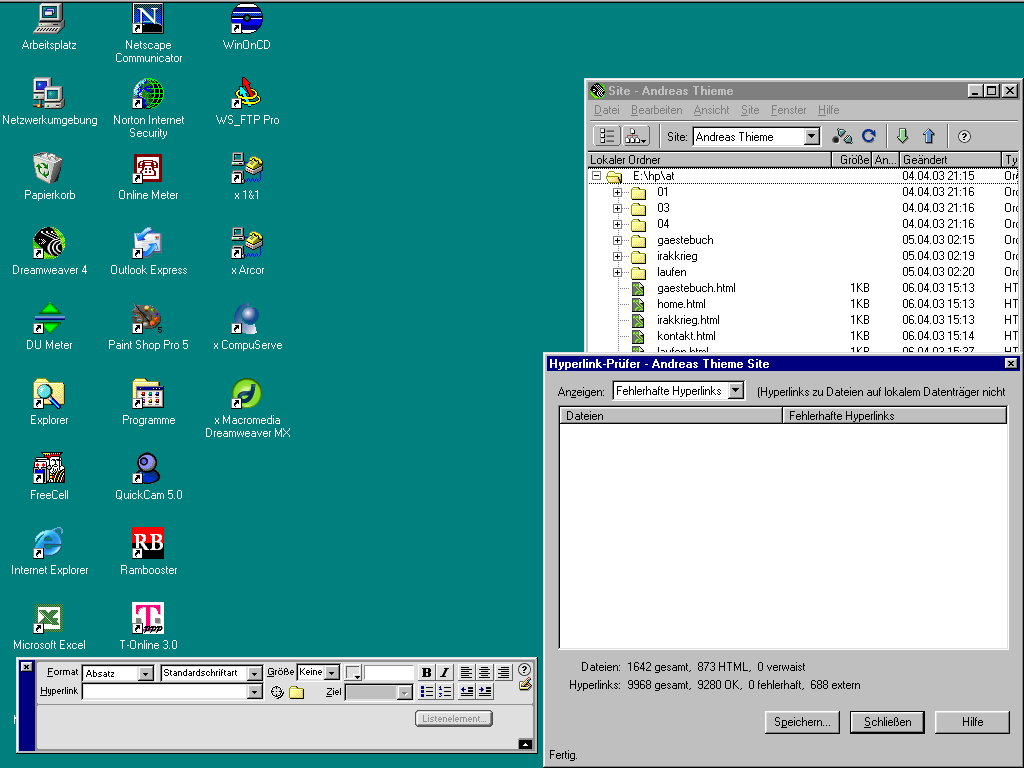Click the Schließen button
This screenshot has width=1024, height=768.
click(x=887, y=722)
